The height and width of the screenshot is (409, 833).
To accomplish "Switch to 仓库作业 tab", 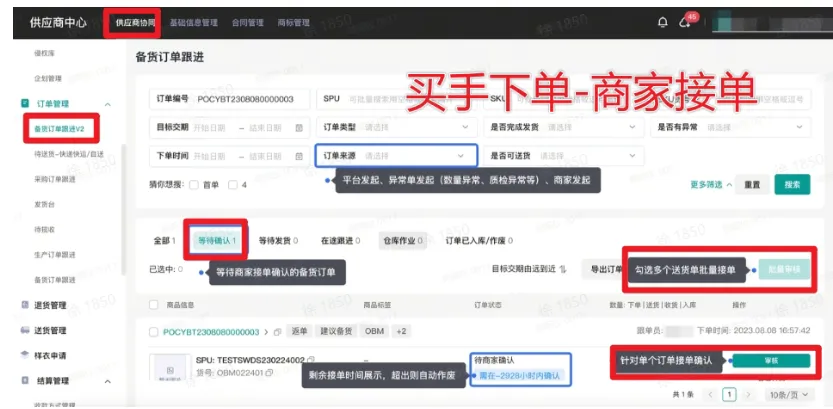I will [x=402, y=241].
